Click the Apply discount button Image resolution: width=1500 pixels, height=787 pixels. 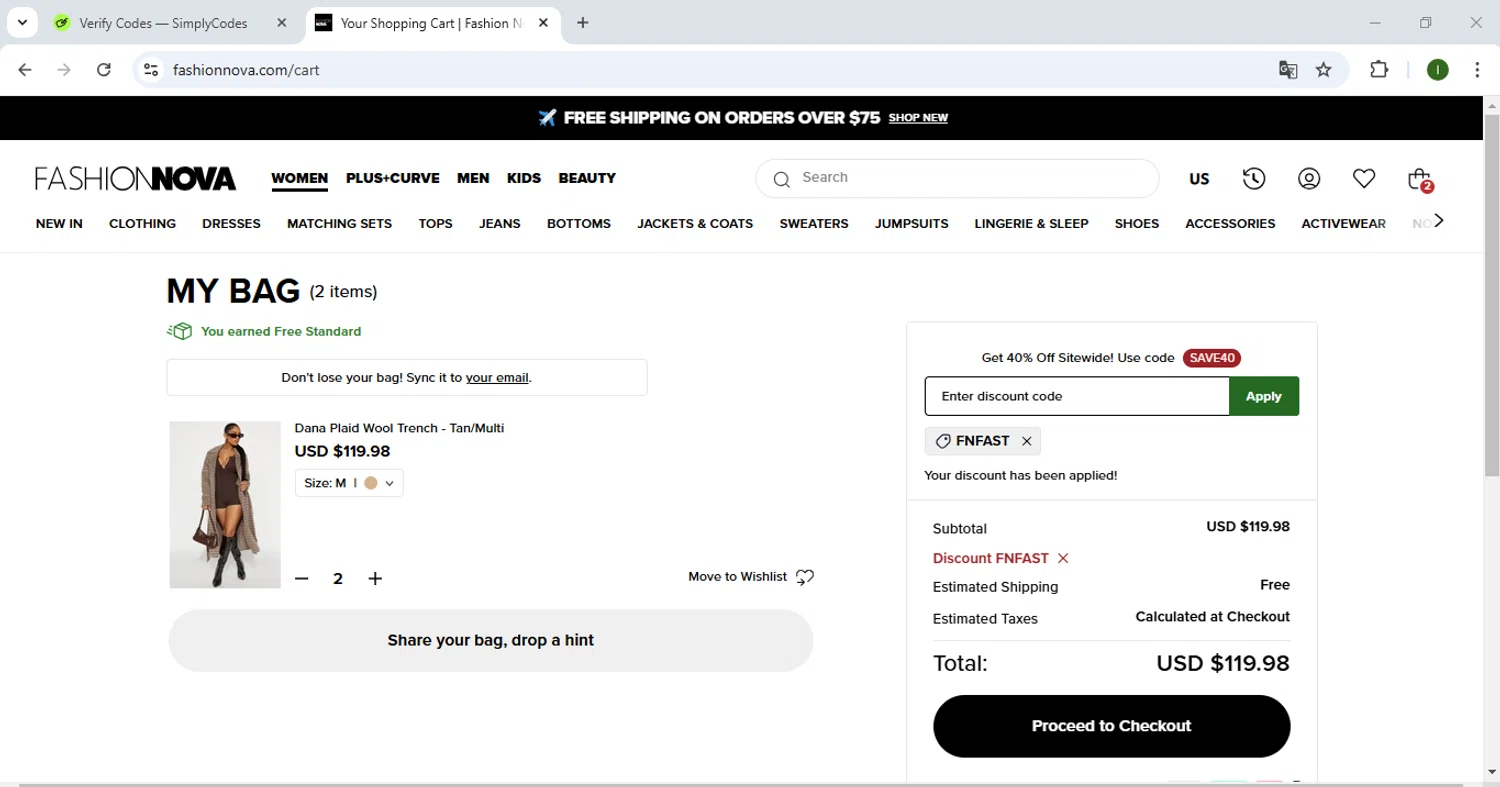[1264, 396]
